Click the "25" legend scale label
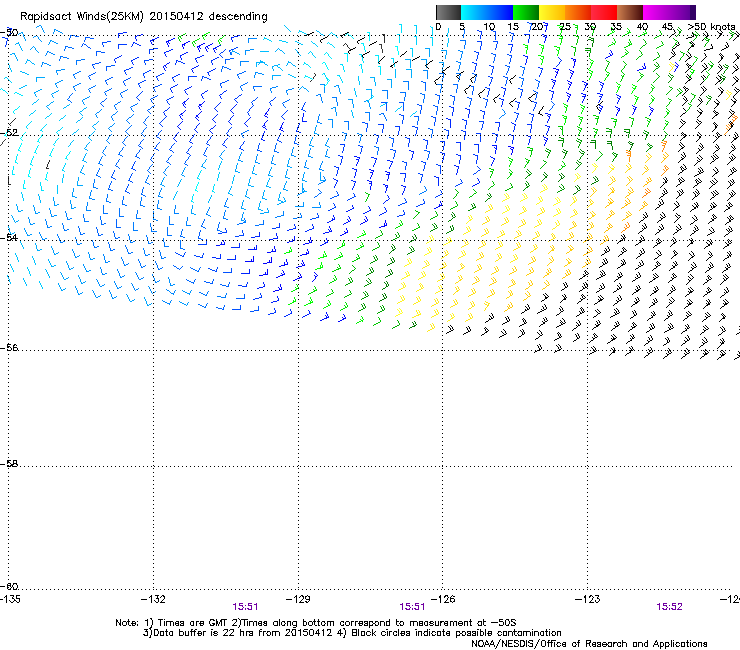The height and width of the screenshot is (650, 740). click(x=565, y=27)
